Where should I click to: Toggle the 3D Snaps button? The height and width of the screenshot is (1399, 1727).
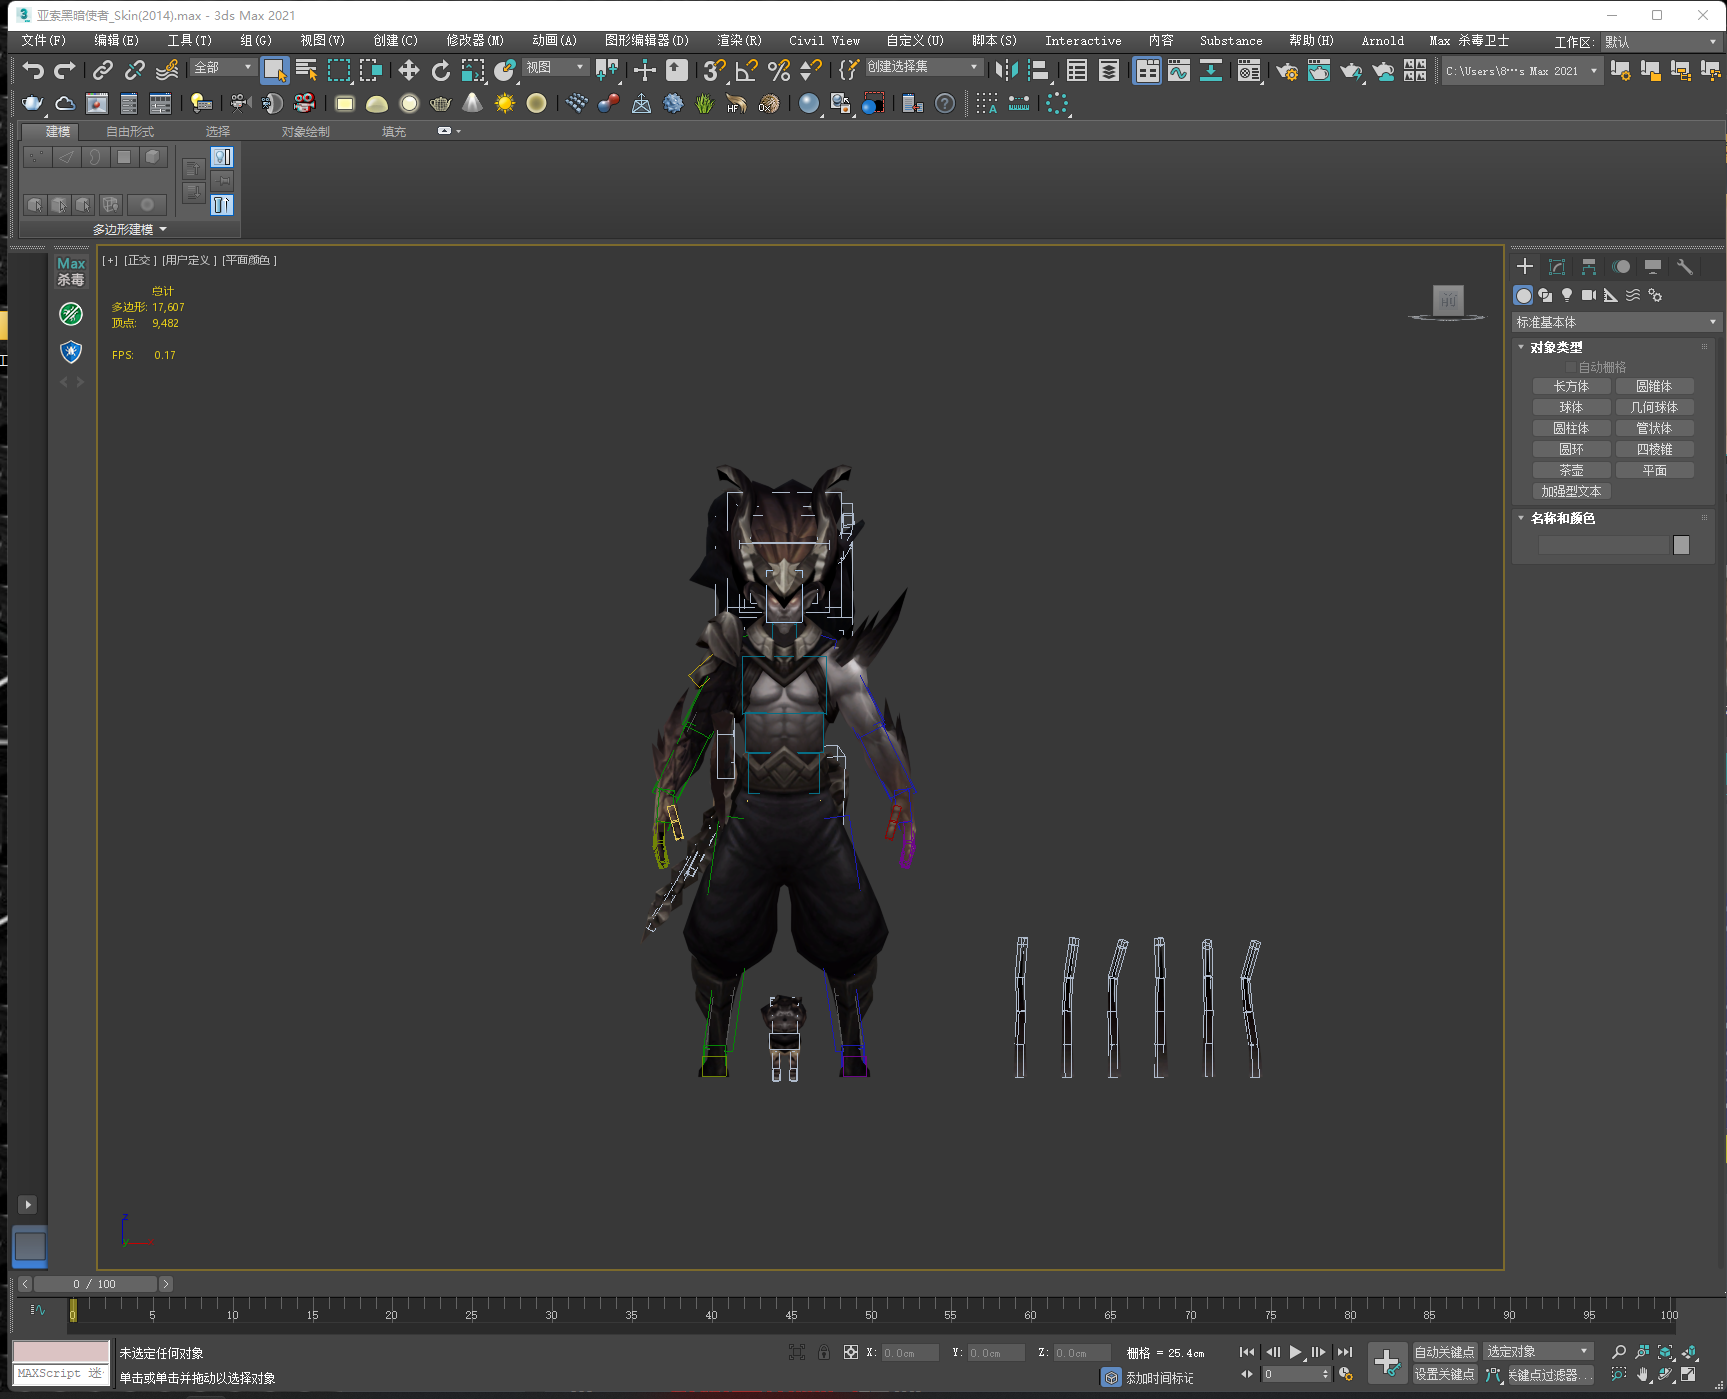(714, 70)
